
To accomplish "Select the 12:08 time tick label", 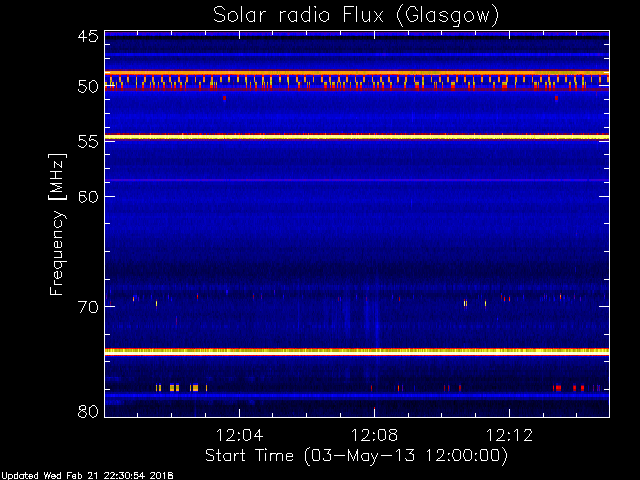I will [x=374, y=436].
